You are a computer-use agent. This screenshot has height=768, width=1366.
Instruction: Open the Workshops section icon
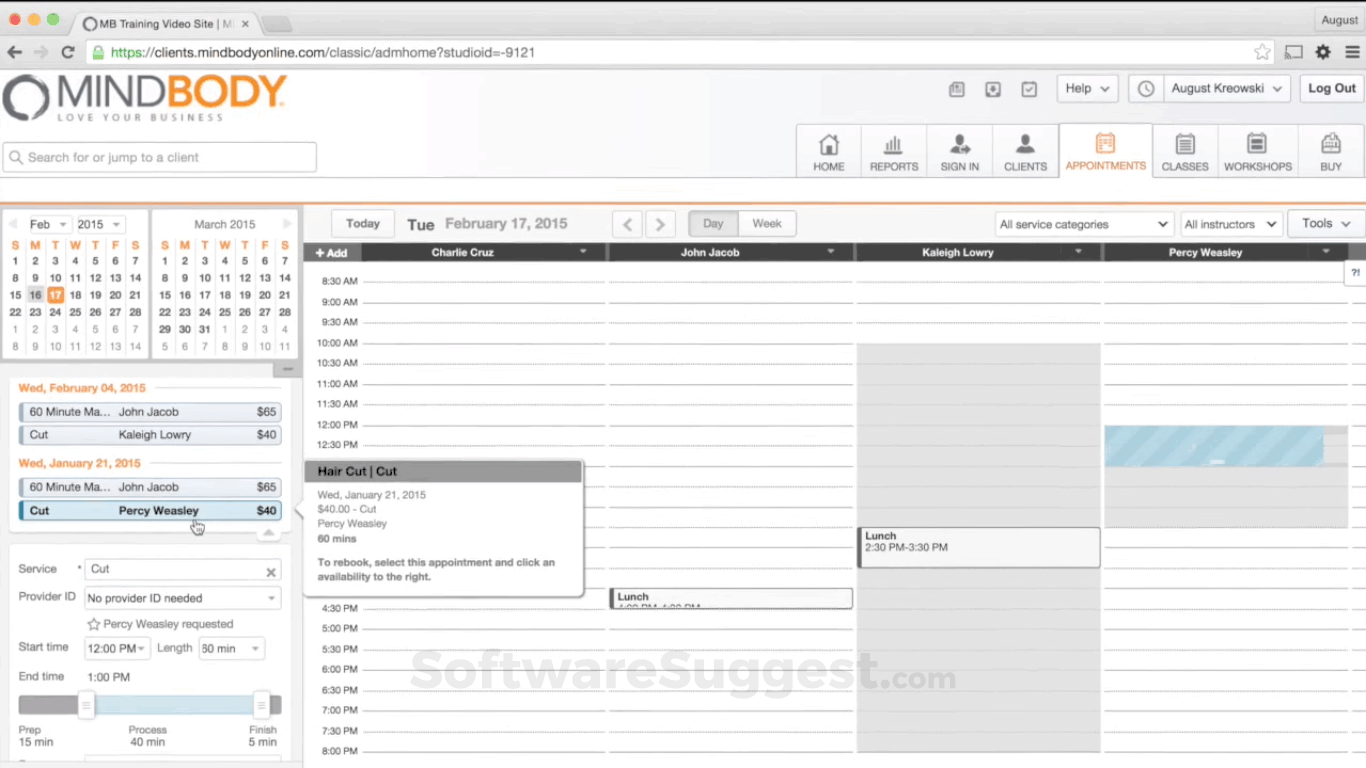point(1257,144)
